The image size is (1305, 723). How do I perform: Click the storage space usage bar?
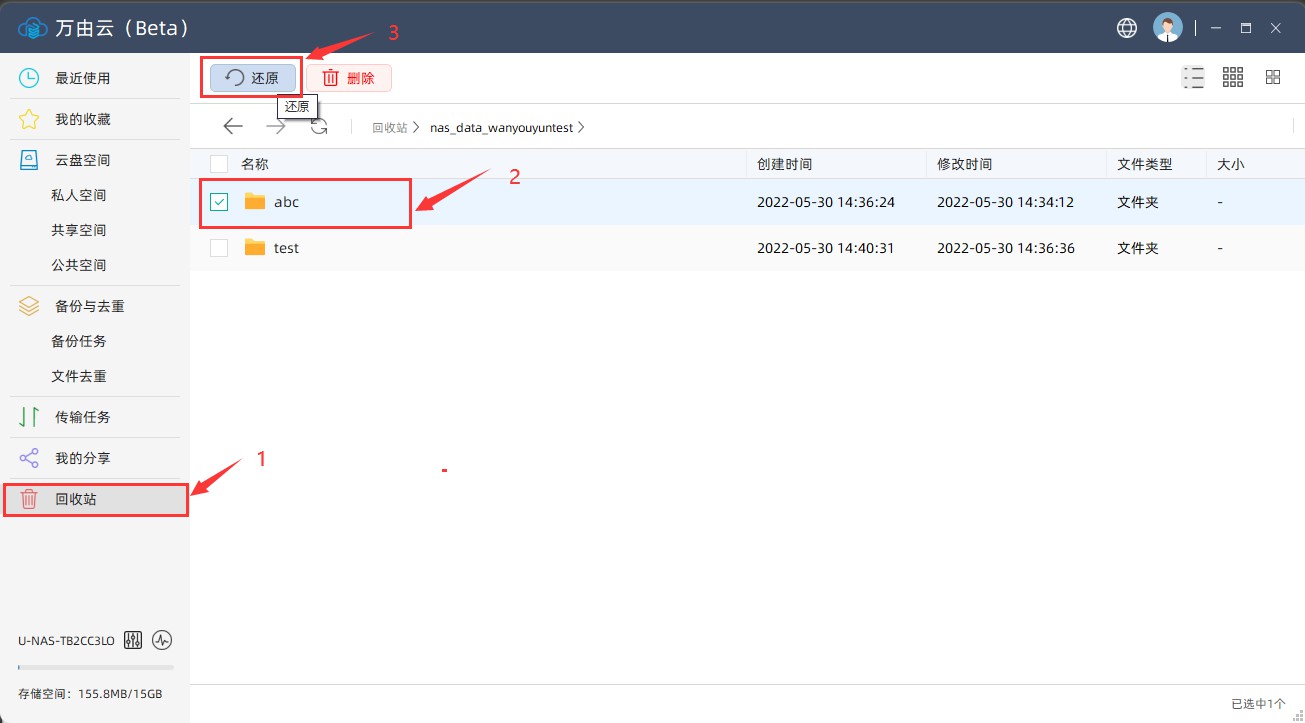click(95, 667)
